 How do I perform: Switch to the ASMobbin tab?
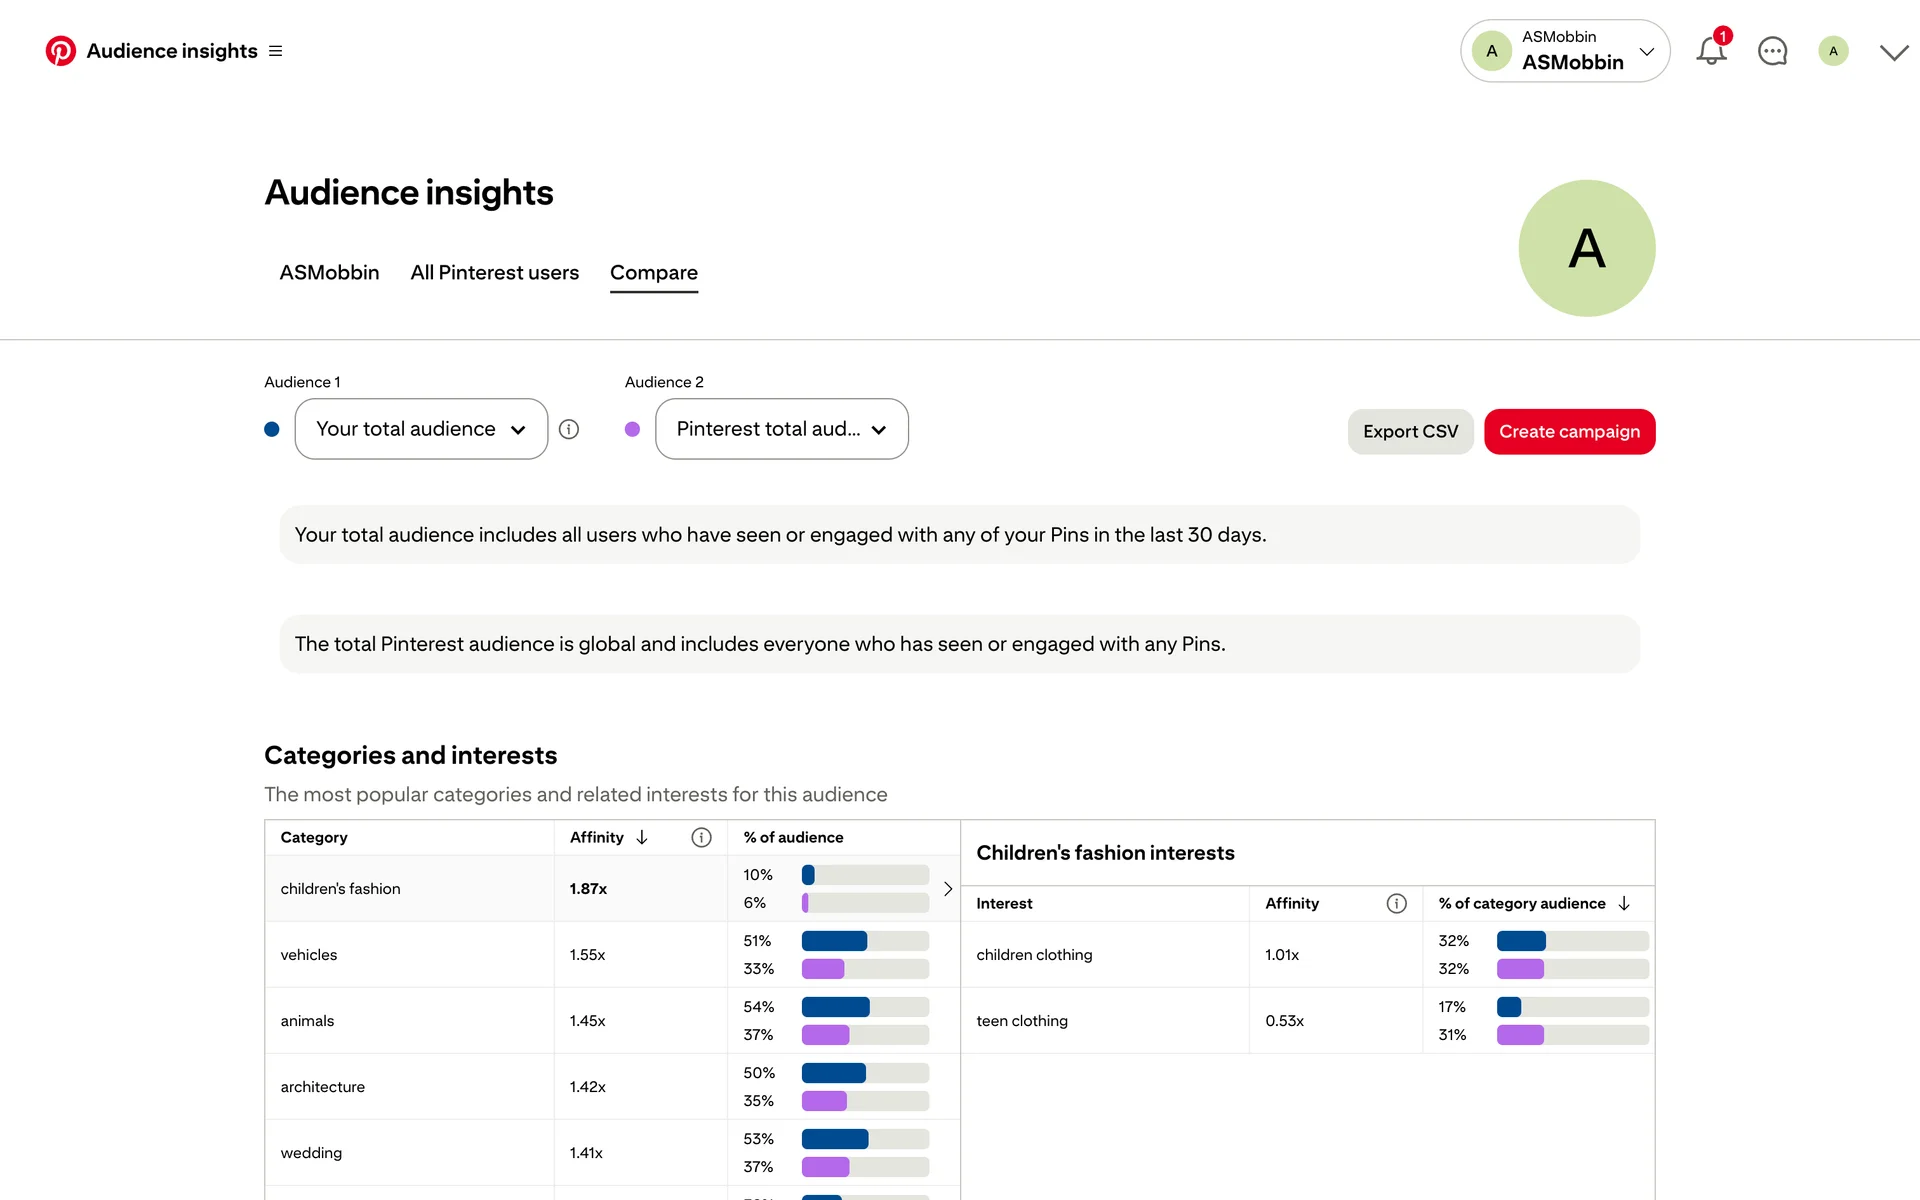pos(329,273)
